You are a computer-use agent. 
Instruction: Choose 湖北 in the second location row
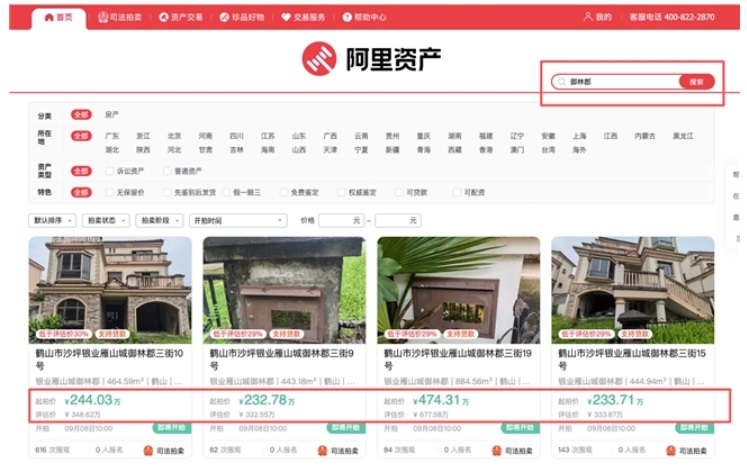(x=112, y=150)
